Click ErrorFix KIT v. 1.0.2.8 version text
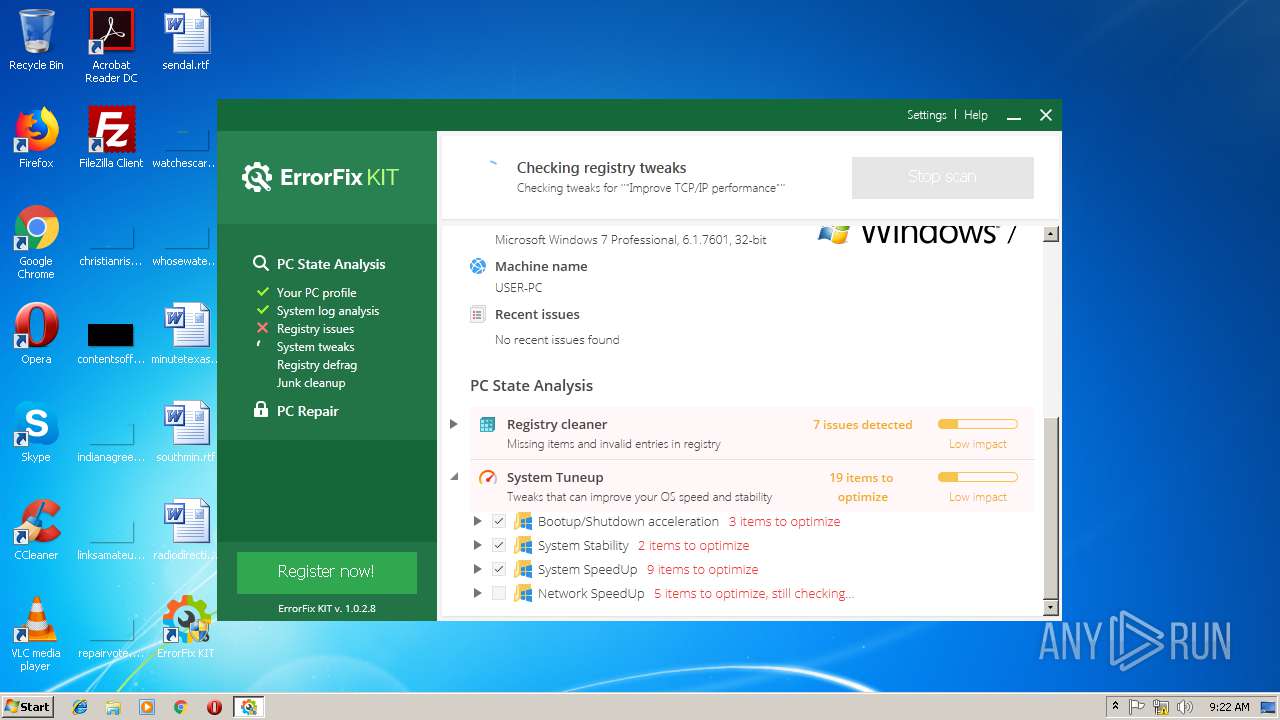Viewport: 1280px width, 720px height. [x=327, y=608]
